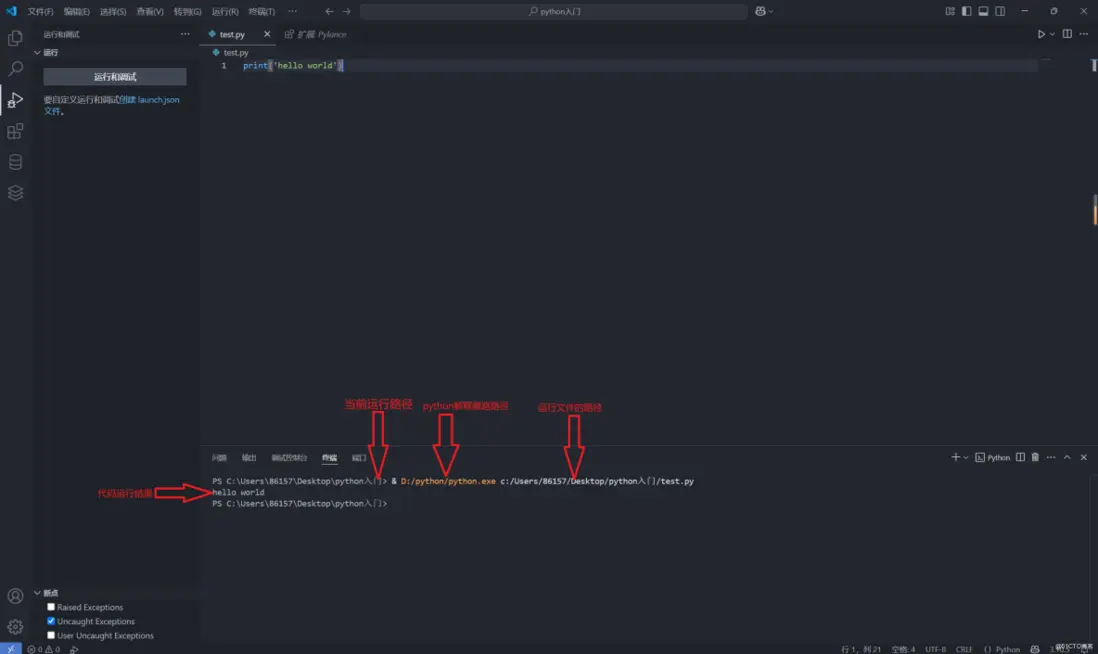Open the Extensions view in activity bar
The height and width of the screenshot is (654, 1098).
pos(15,131)
